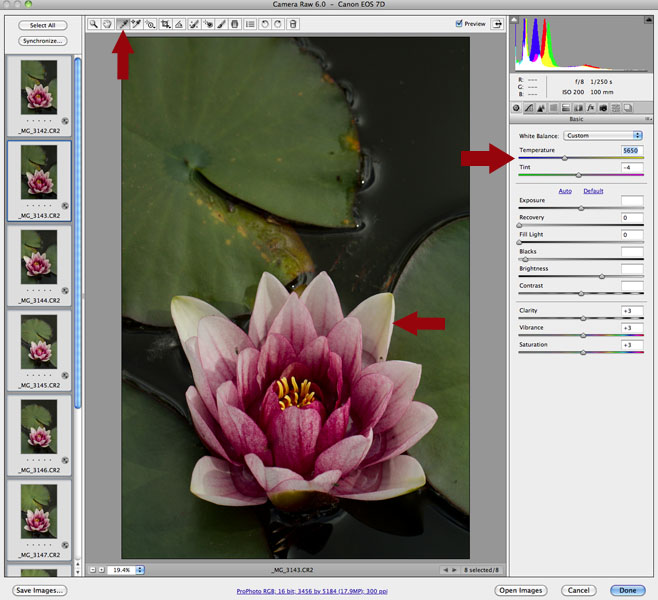Switch to the HSL / Grayscale tab
Screen dimensions: 658x600
pyautogui.click(x=554, y=108)
